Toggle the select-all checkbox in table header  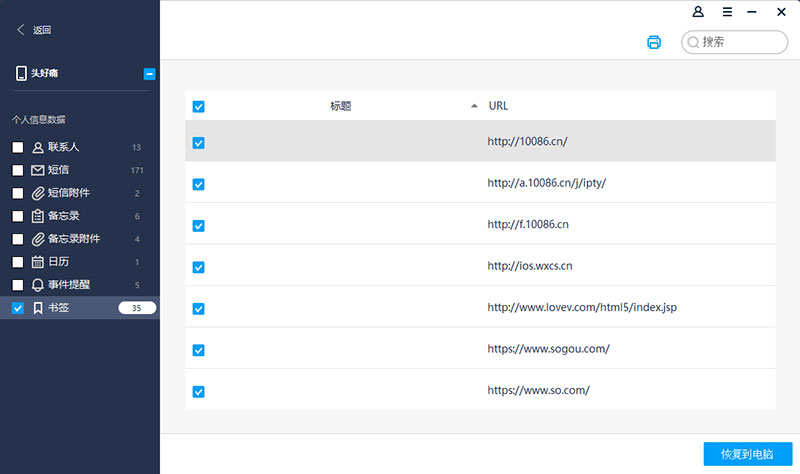tap(198, 106)
